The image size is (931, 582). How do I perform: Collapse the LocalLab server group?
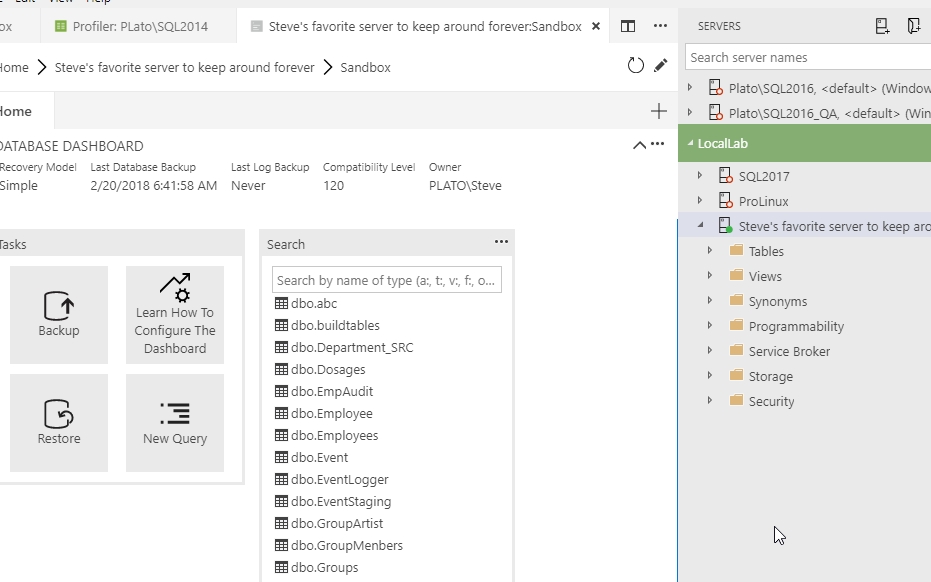[689, 144]
